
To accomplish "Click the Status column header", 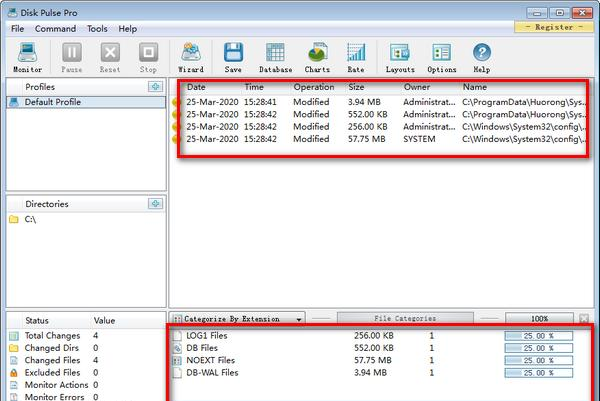I will click(37, 321).
